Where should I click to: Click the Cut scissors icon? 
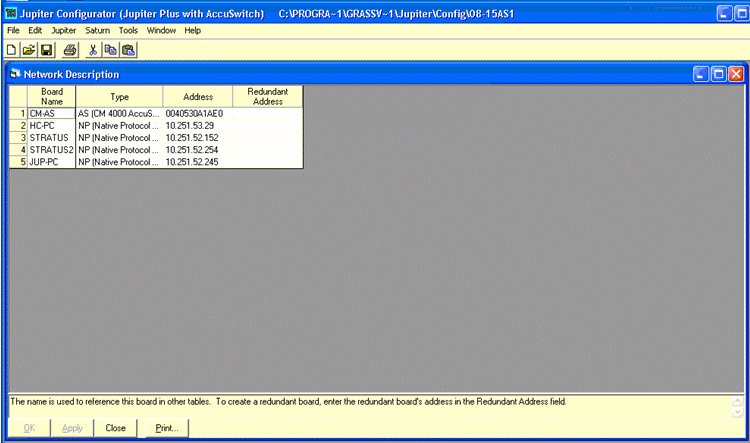[x=93, y=50]
